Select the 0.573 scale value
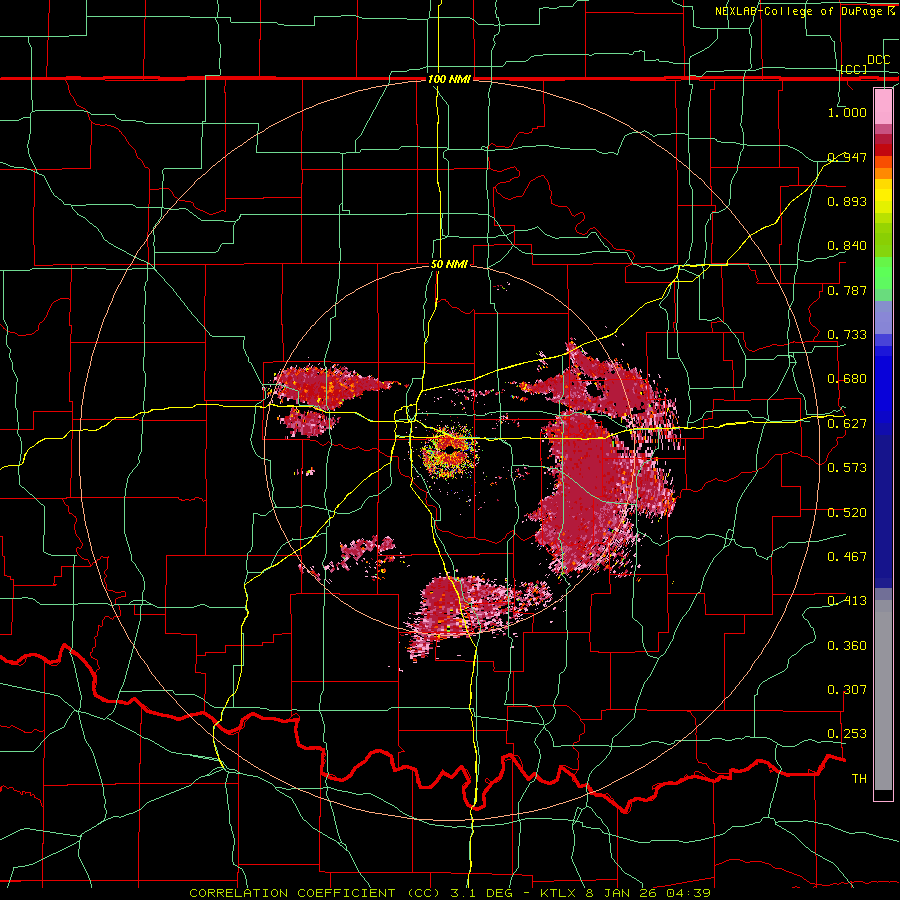 point(847,468)
